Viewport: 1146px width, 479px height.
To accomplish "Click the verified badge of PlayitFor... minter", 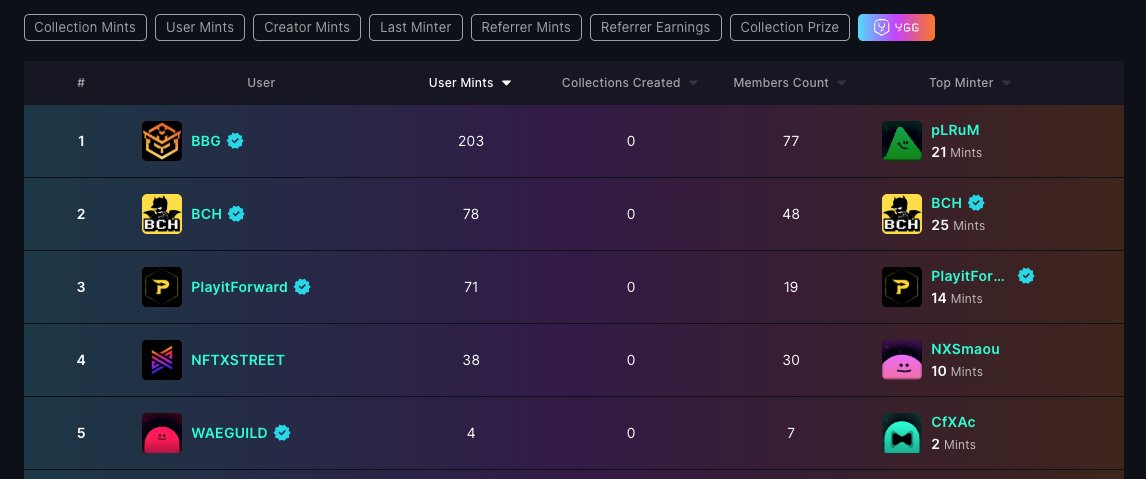I will coord(1026,276).
